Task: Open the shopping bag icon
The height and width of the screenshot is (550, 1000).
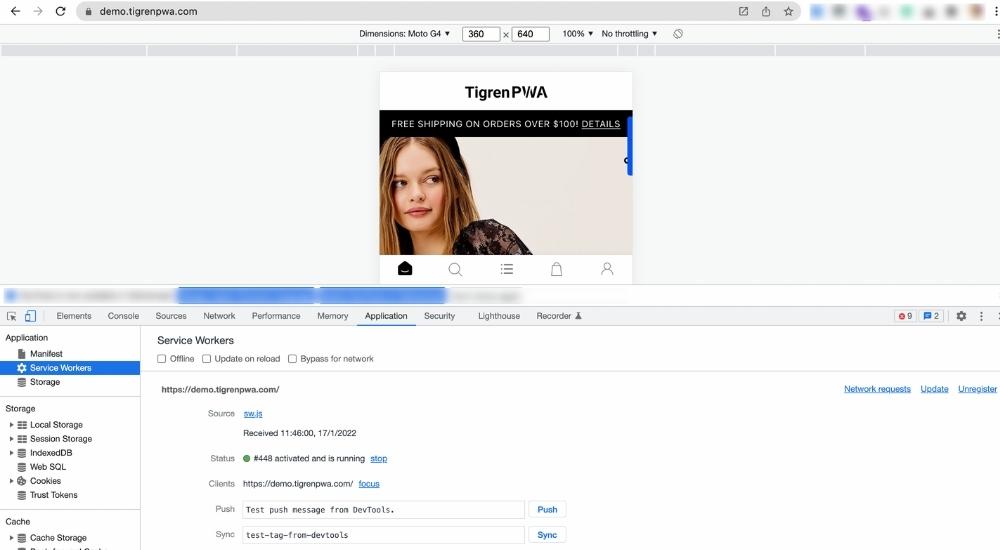Action: (557, 269)
